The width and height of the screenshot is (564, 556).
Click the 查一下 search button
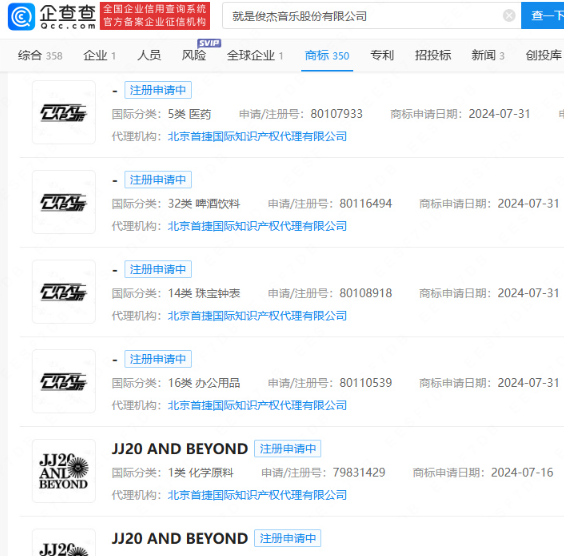(542, 15)
